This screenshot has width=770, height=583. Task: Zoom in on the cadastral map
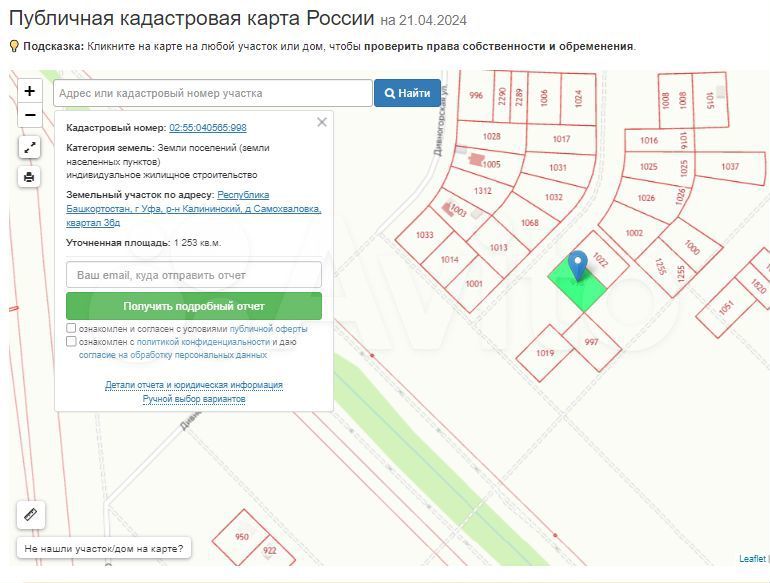click(30, 91)
